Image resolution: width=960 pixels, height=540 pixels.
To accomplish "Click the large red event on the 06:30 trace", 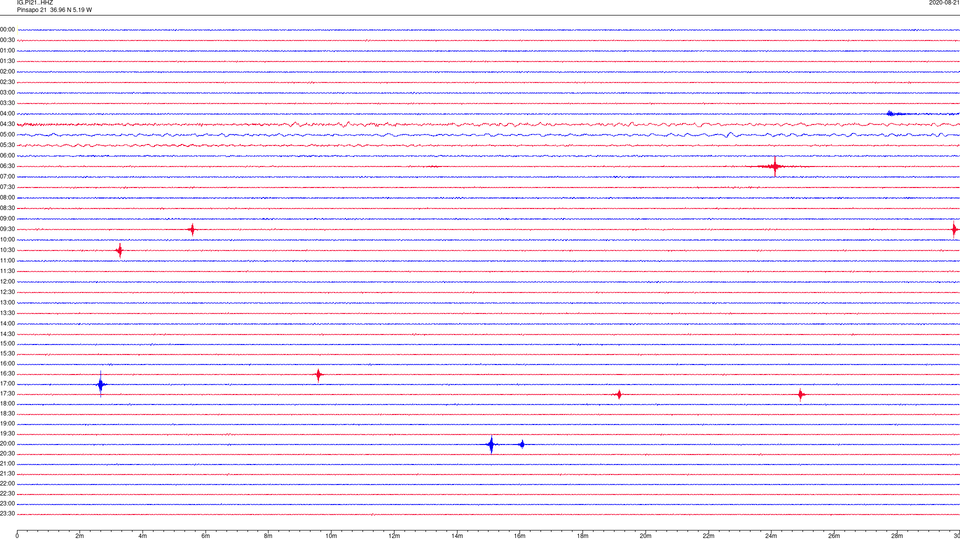I will pyautogui.click(x=775, y=166).
